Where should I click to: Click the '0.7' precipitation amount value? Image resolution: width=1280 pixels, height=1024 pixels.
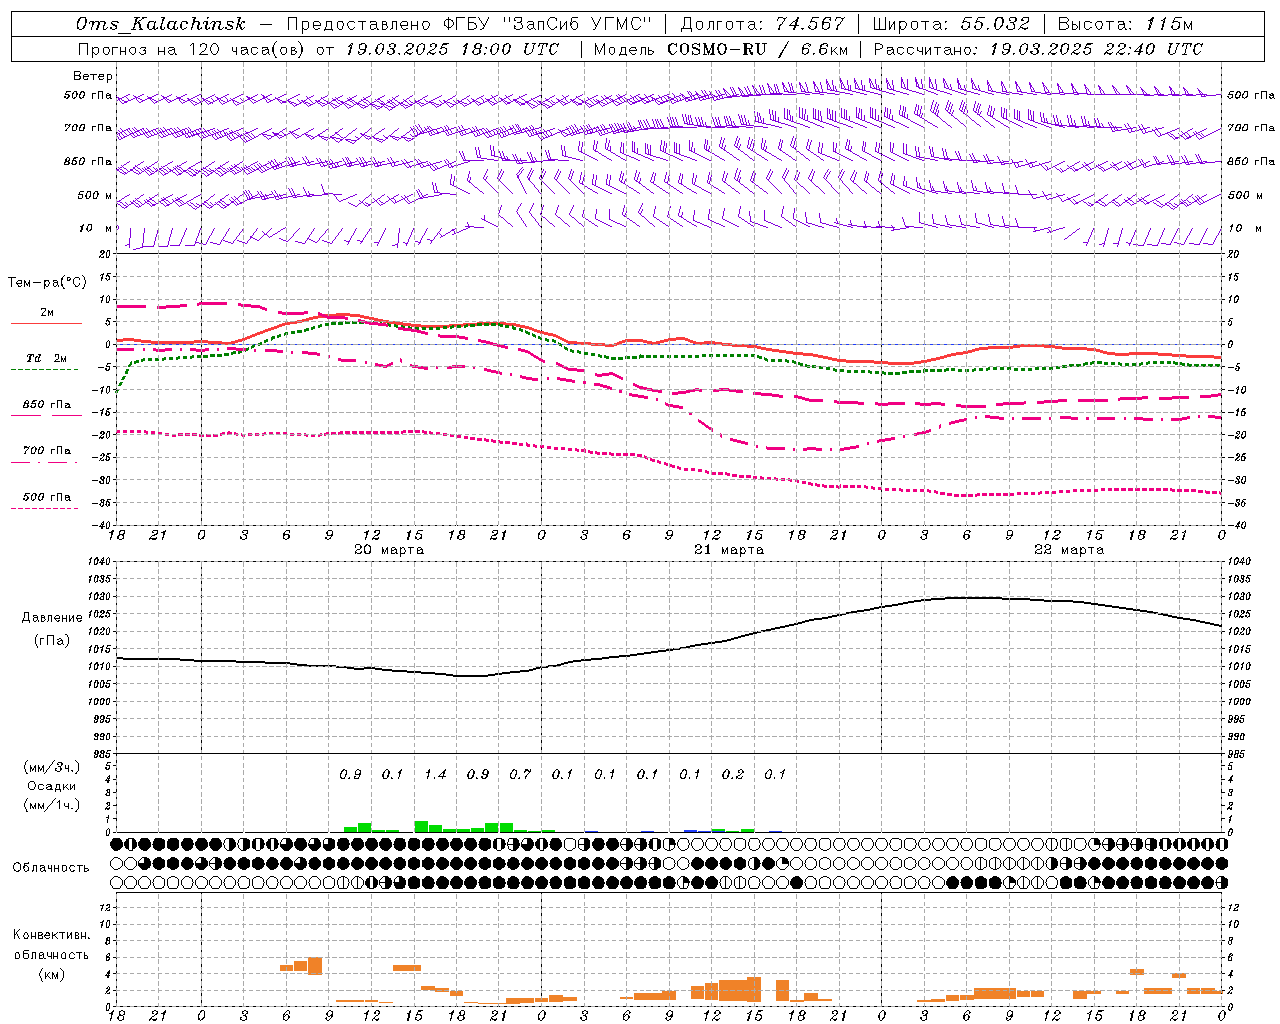520,774
